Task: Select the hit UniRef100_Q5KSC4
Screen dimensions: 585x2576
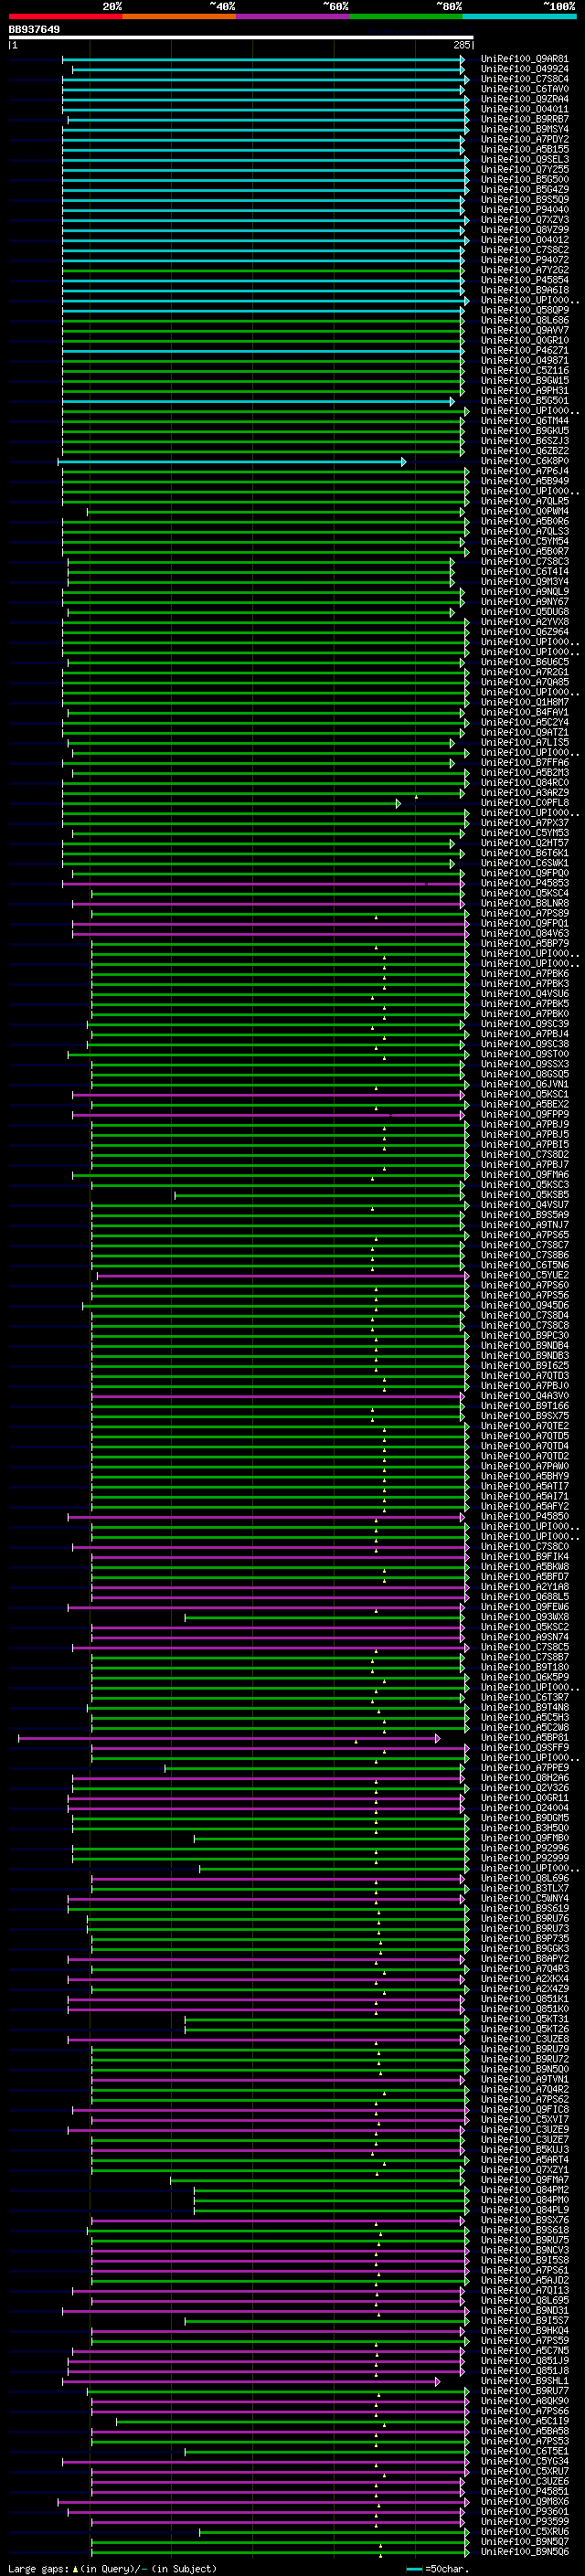Action: [524, 893]
